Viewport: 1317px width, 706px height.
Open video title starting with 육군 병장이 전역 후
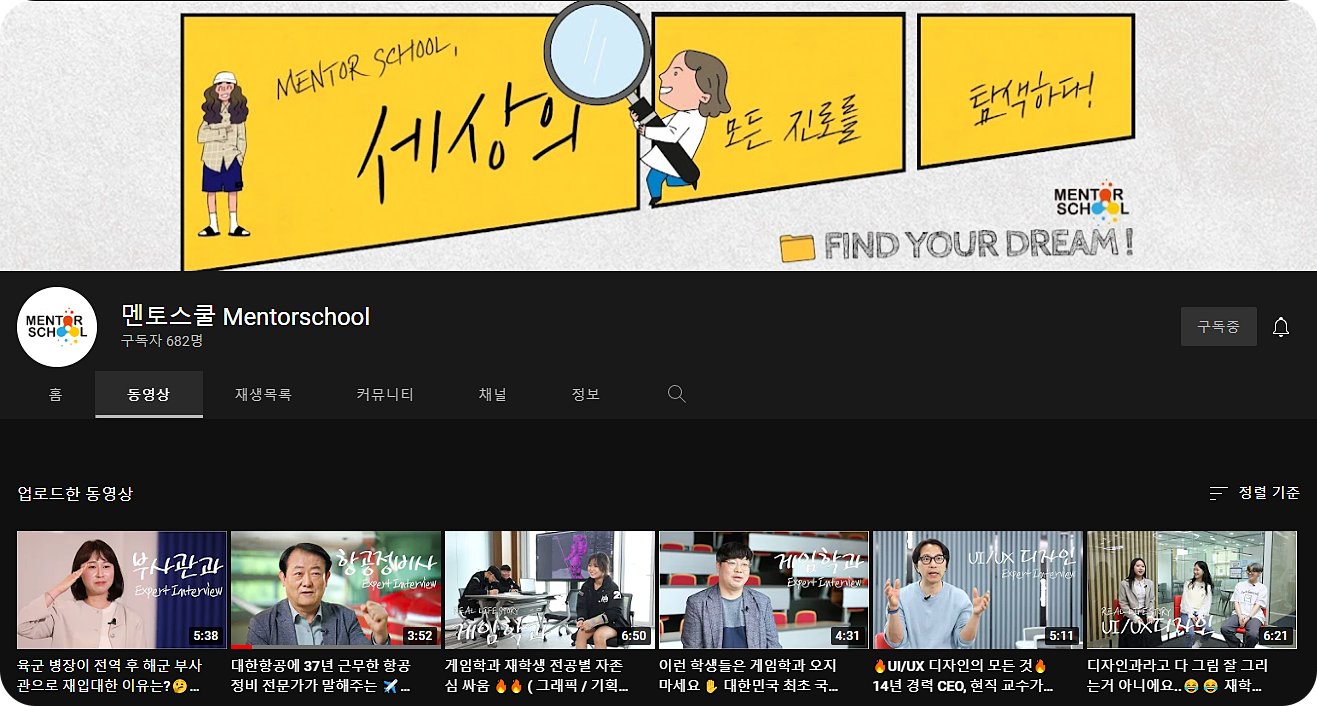point(110,676)
